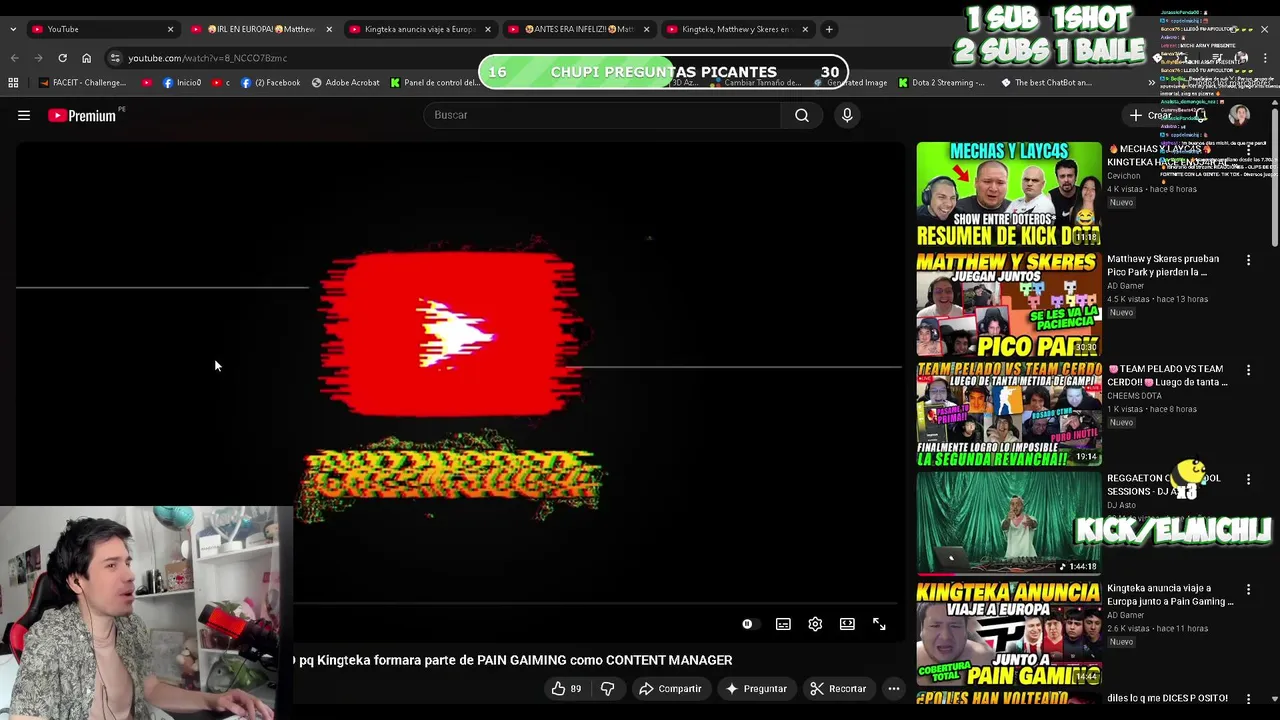
Task: Open Pico Park video thumbnail
Action: [x=1009, y=304]
